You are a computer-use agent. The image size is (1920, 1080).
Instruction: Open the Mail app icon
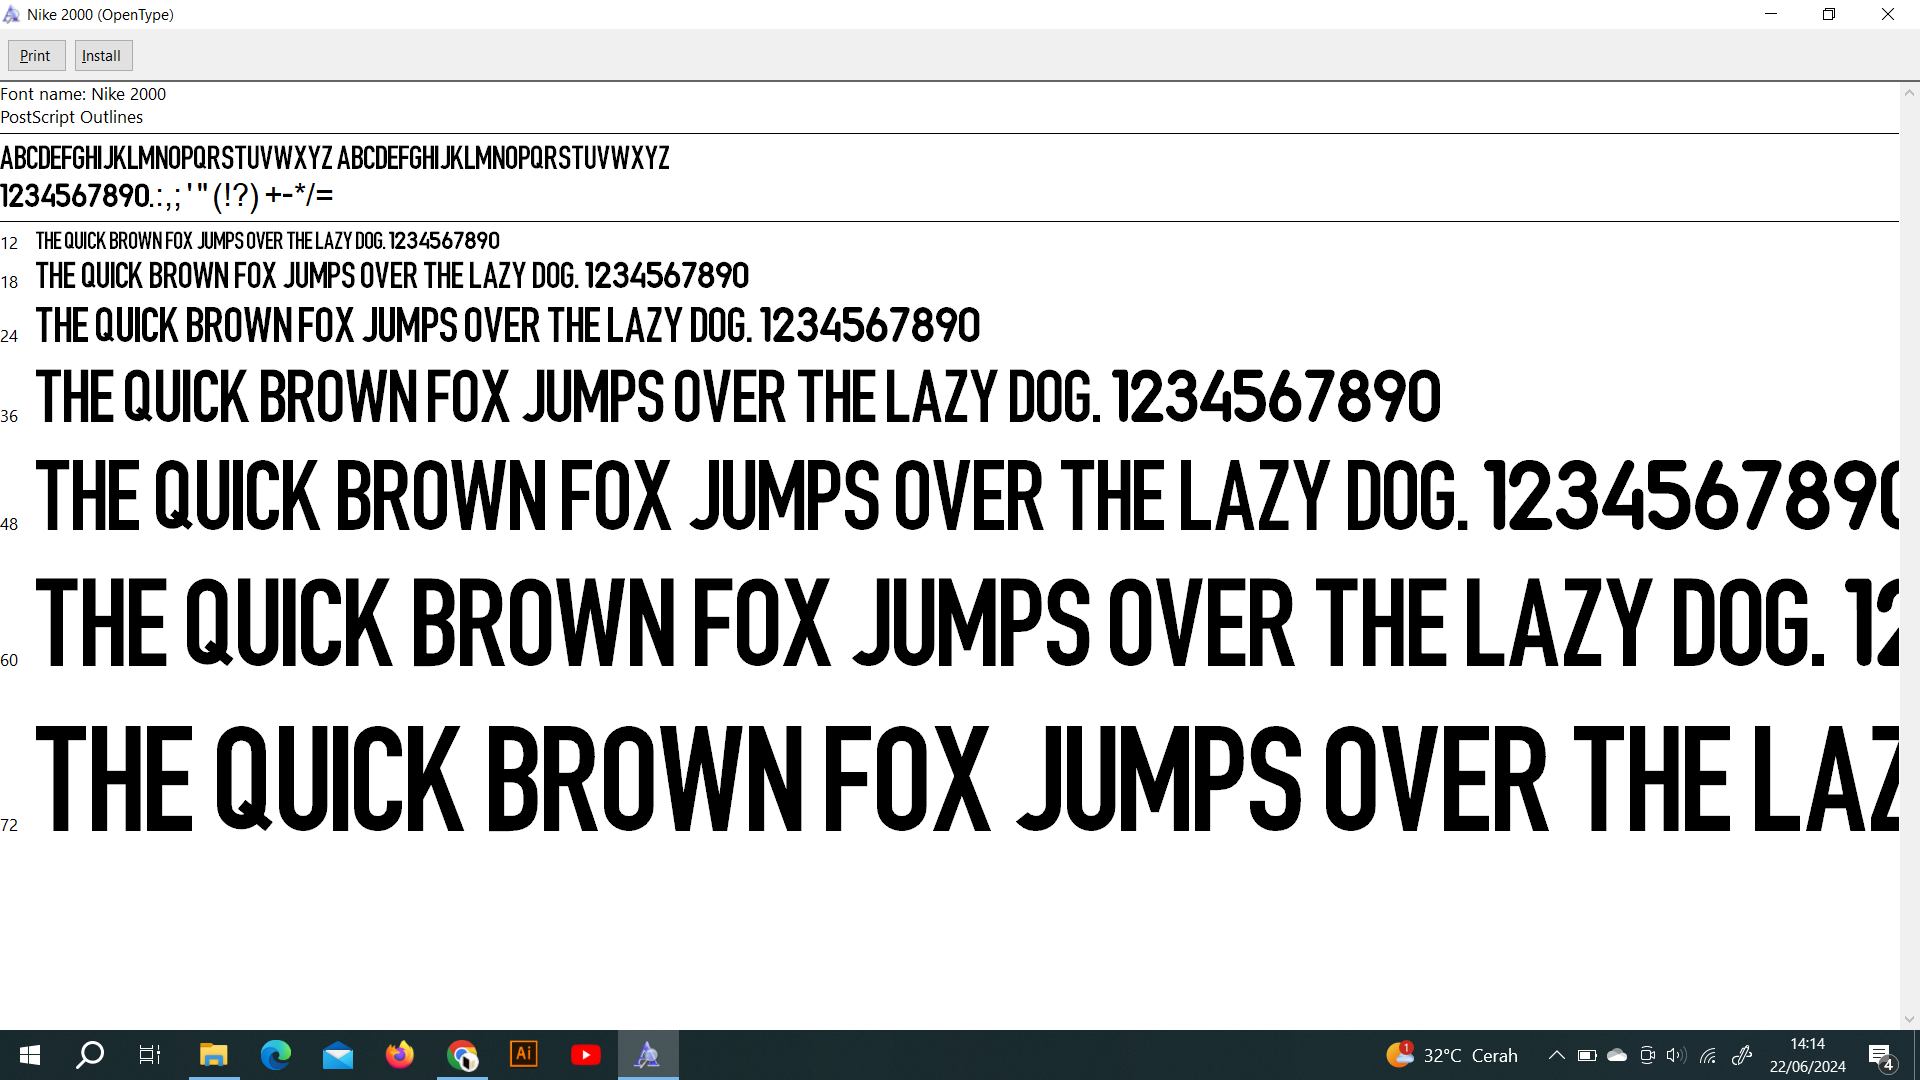338,1055
